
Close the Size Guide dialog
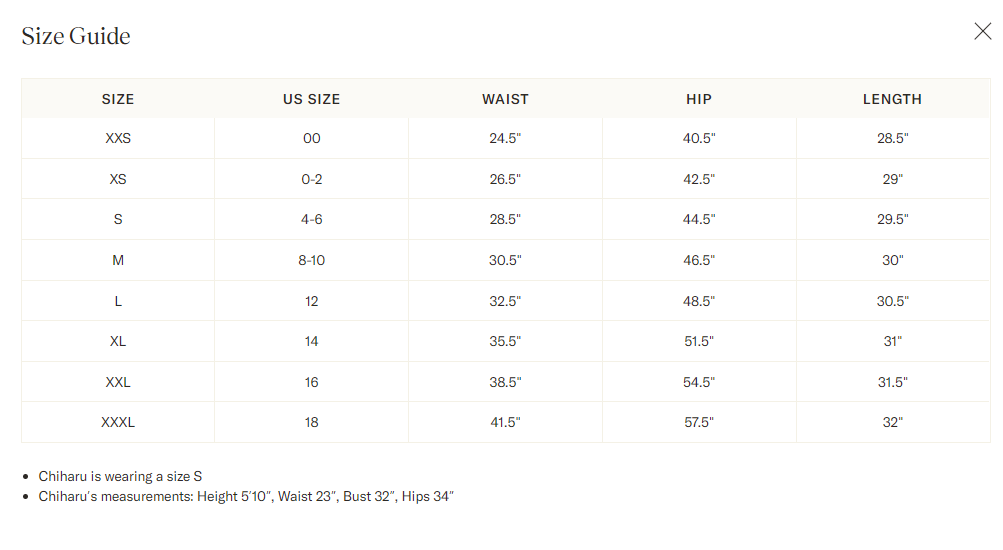[982, 32]
